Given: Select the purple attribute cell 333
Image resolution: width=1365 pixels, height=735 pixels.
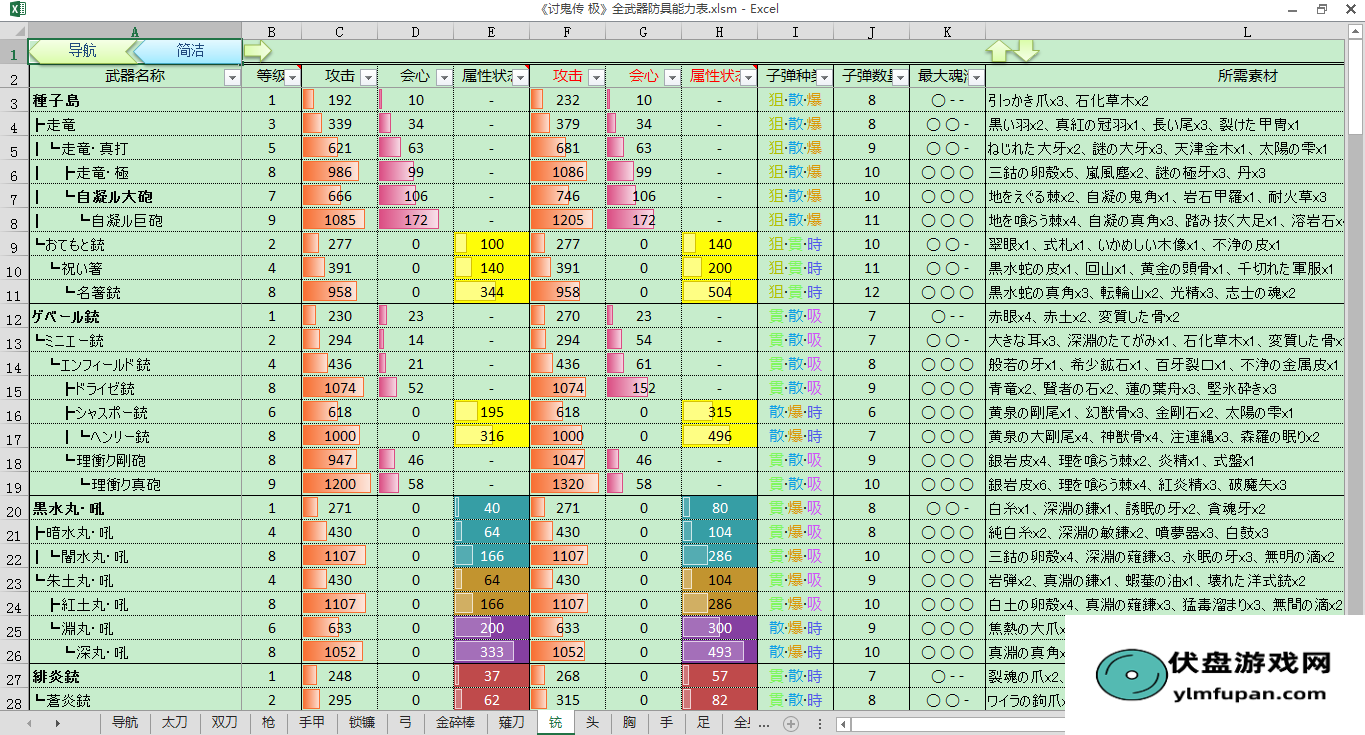Looking at the screenshot, I should pos(491,652).
